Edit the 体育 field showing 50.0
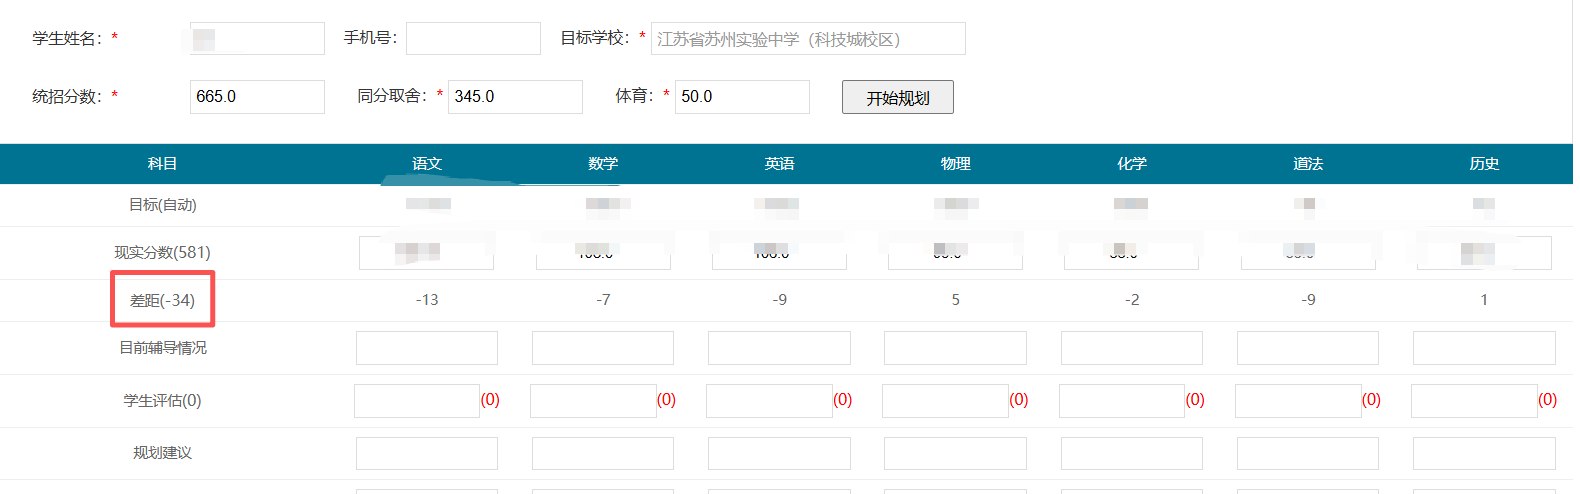The height and width of the screenshot is (494, 1580). click(x=742, y=97)
